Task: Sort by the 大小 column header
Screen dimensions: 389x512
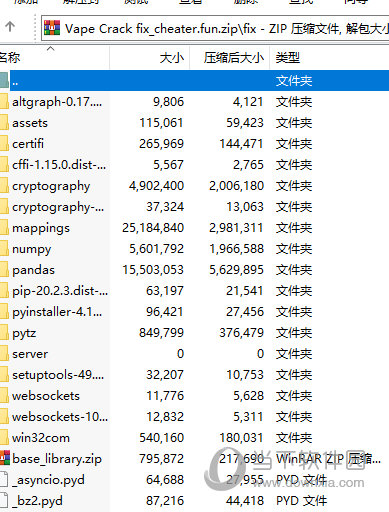Action: [150, 58]
